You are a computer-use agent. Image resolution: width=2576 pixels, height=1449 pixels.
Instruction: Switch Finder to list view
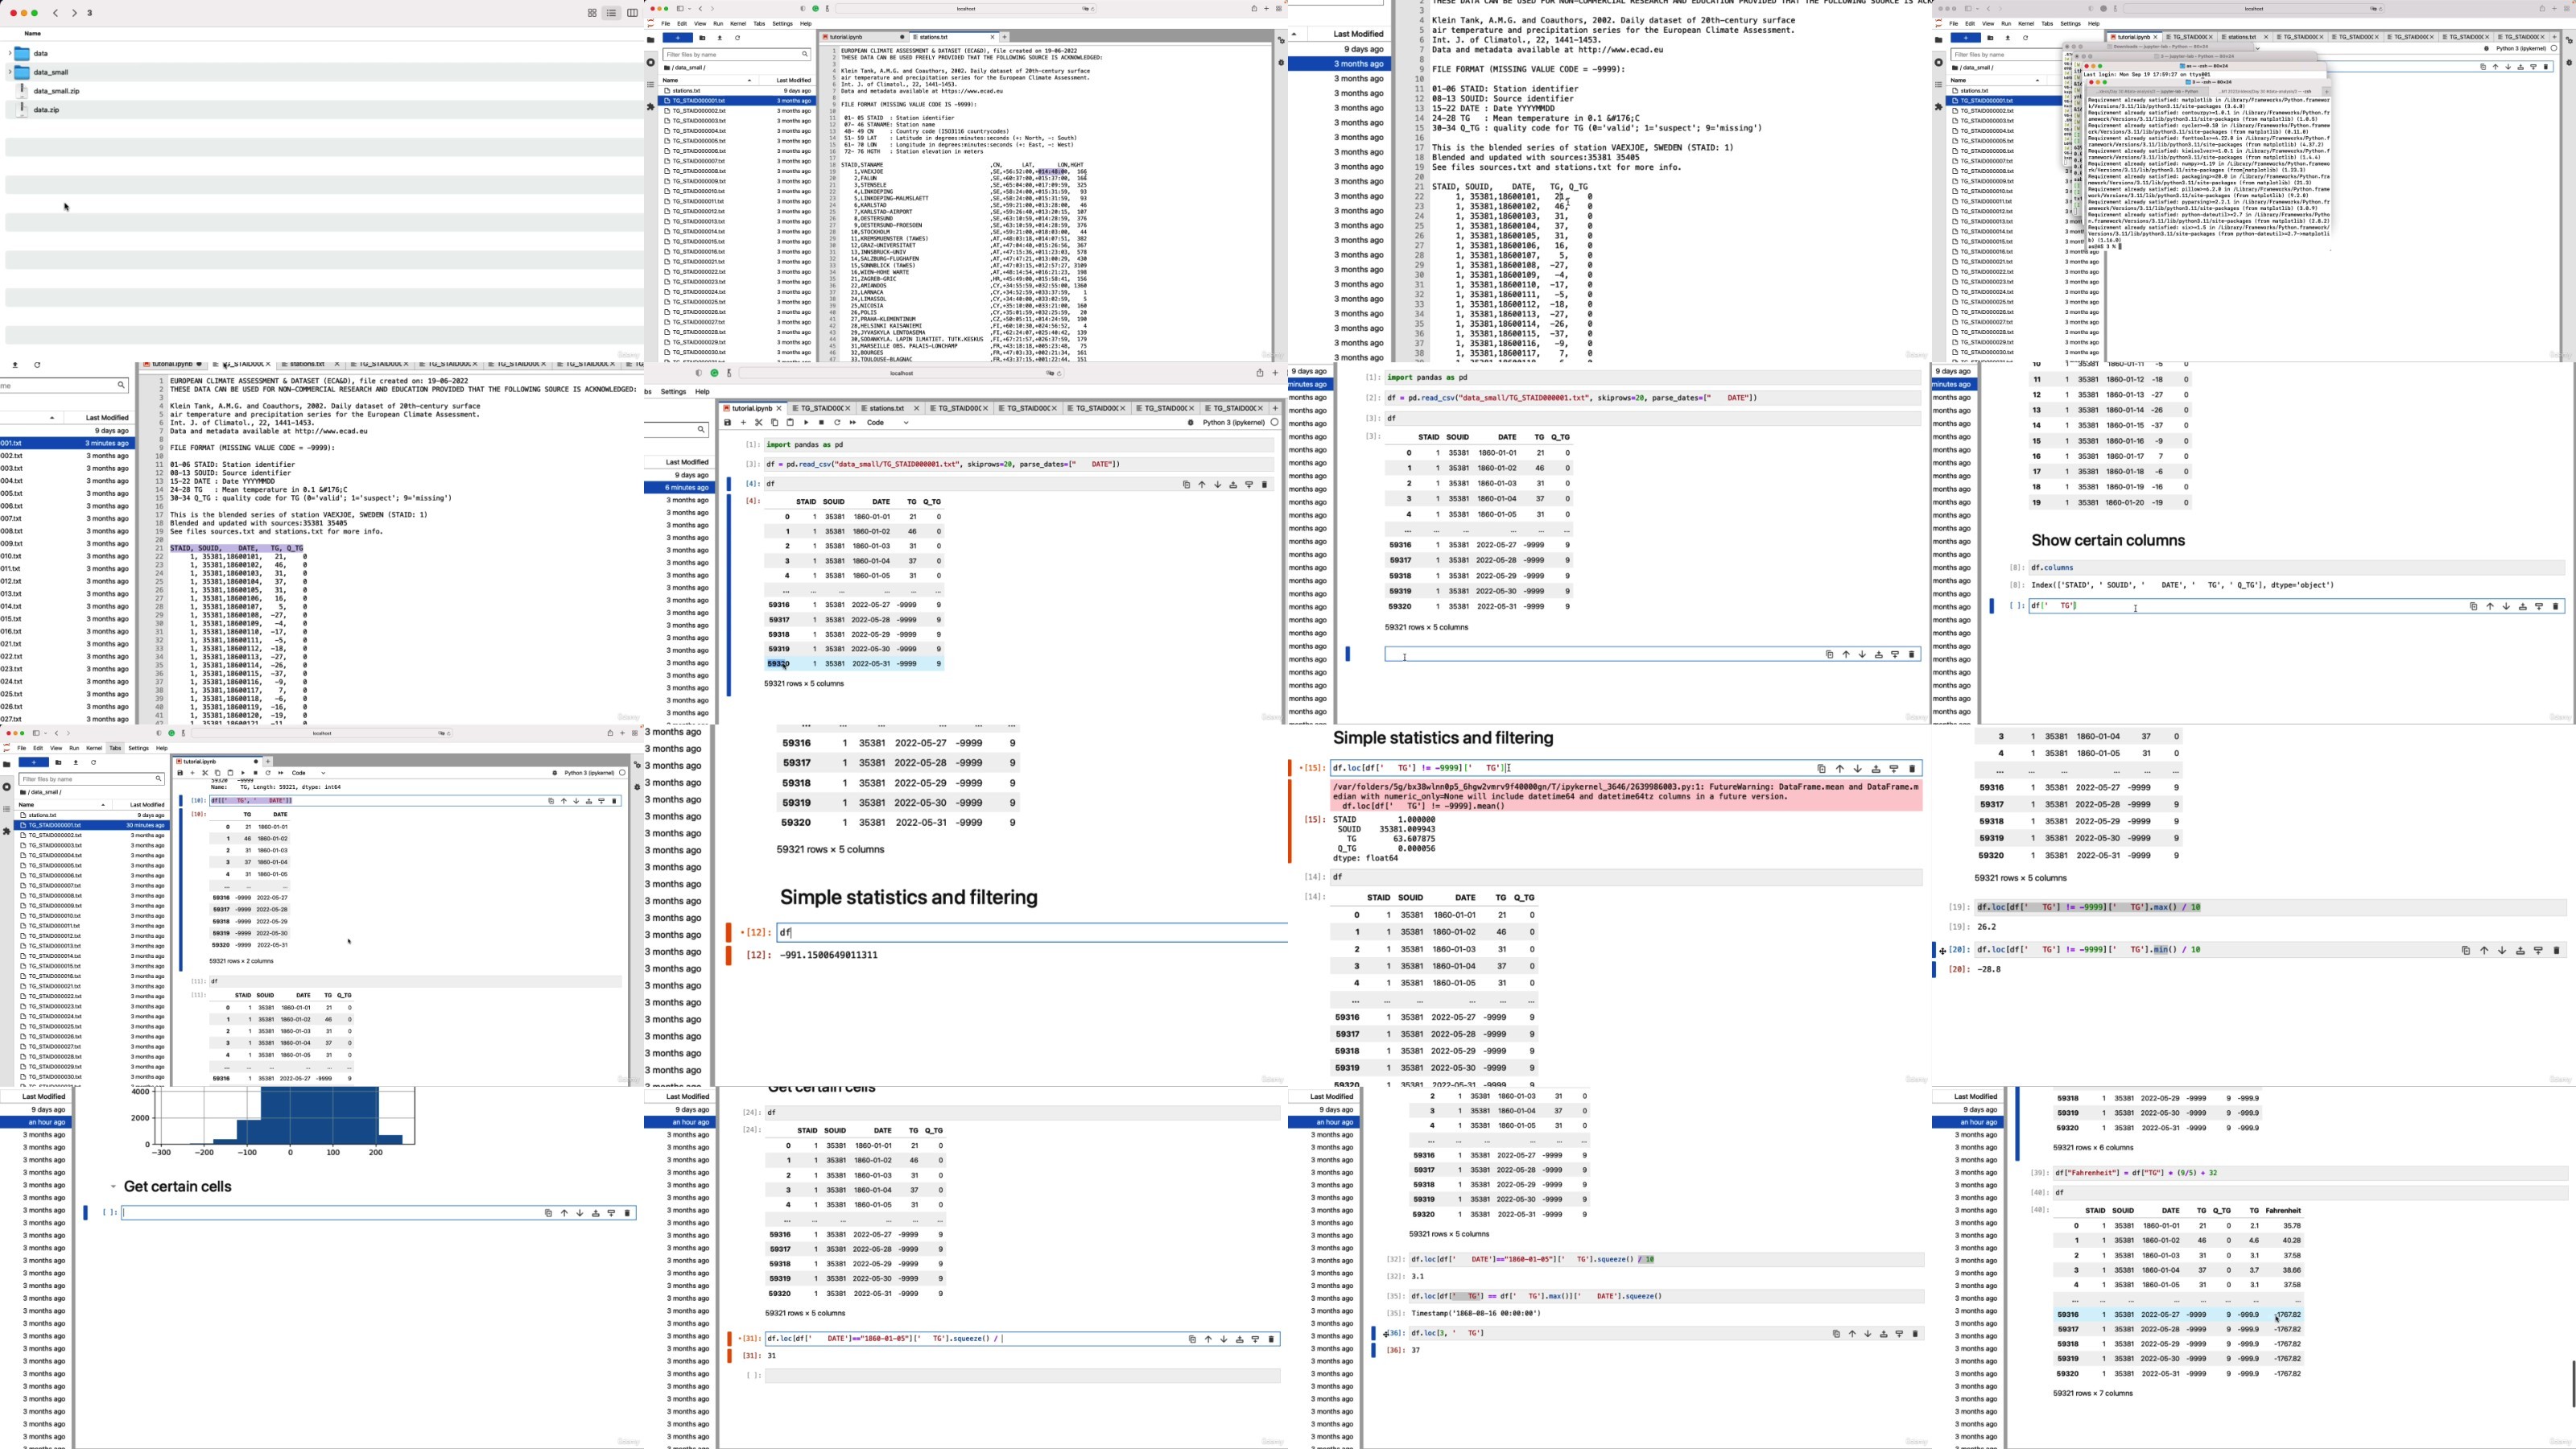pos(611,13)
